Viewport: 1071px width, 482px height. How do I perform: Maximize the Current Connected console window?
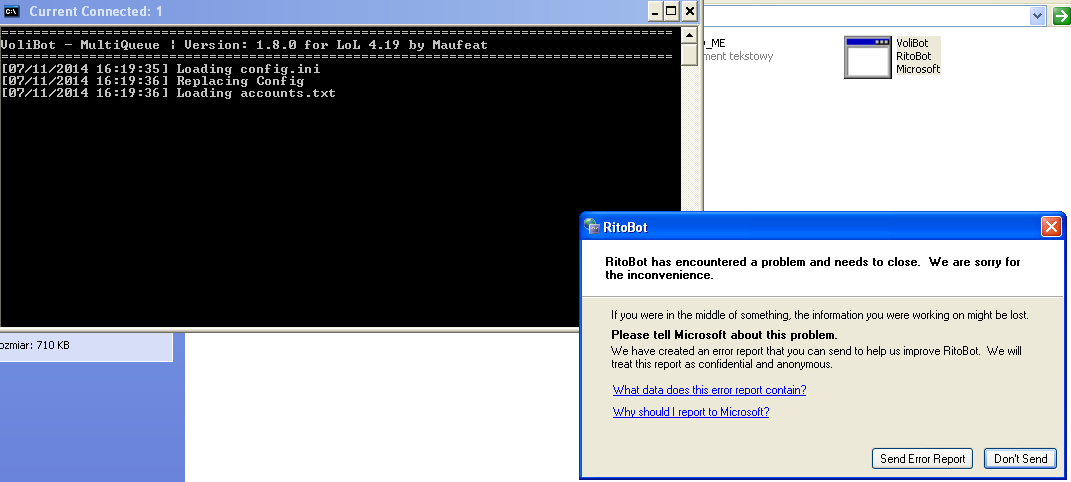[671, 11]
